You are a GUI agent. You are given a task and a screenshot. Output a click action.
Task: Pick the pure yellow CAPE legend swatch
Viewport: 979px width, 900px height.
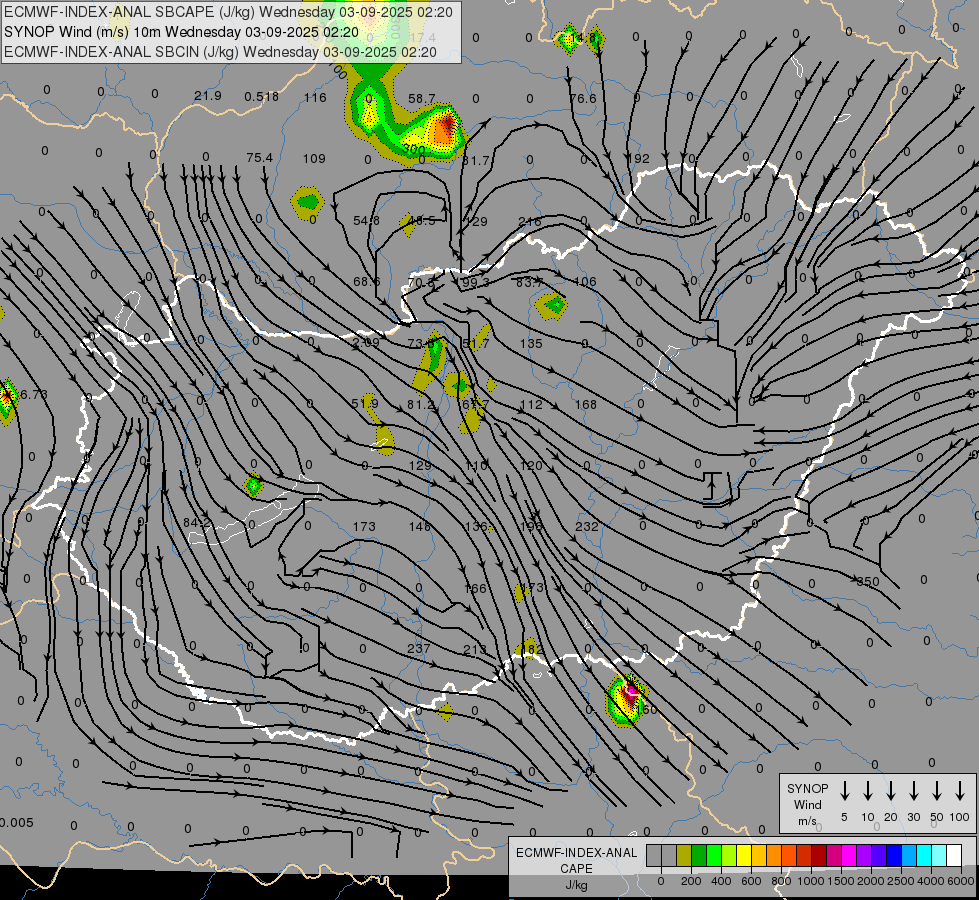coord(744,855)
